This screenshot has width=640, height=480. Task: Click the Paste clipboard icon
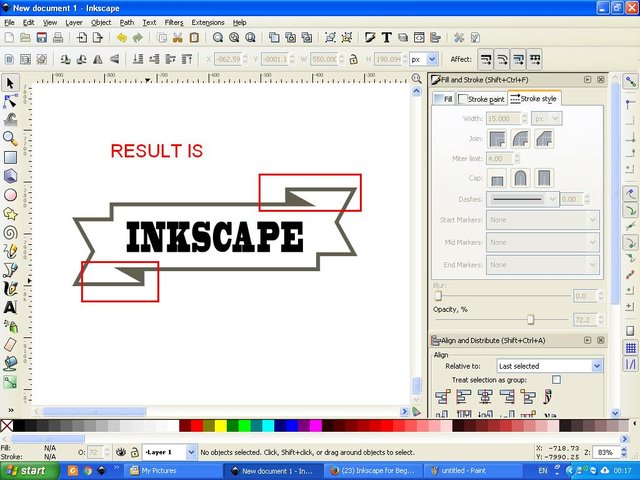click(x=194, y=38)
